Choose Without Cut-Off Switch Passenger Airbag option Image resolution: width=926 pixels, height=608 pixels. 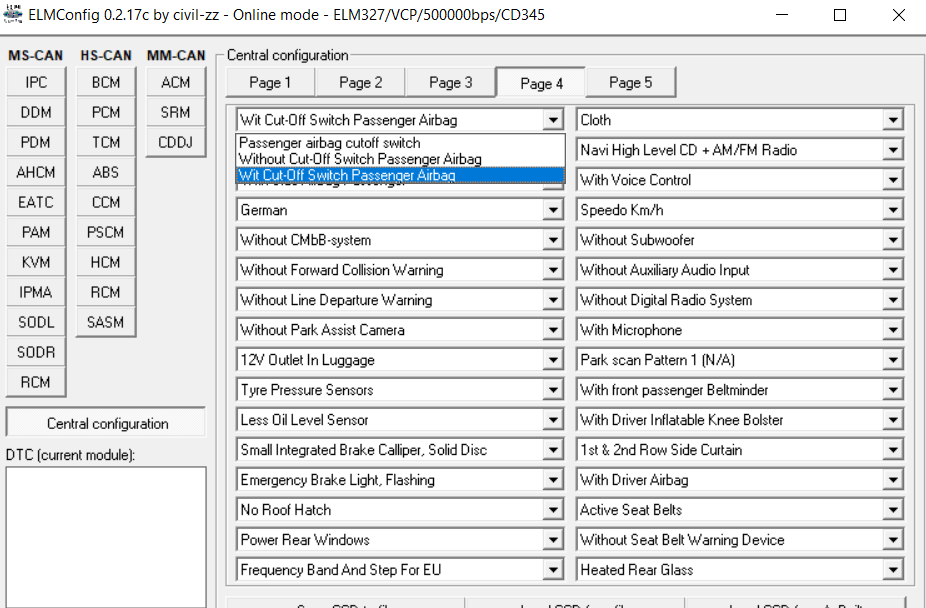point(360,159)
